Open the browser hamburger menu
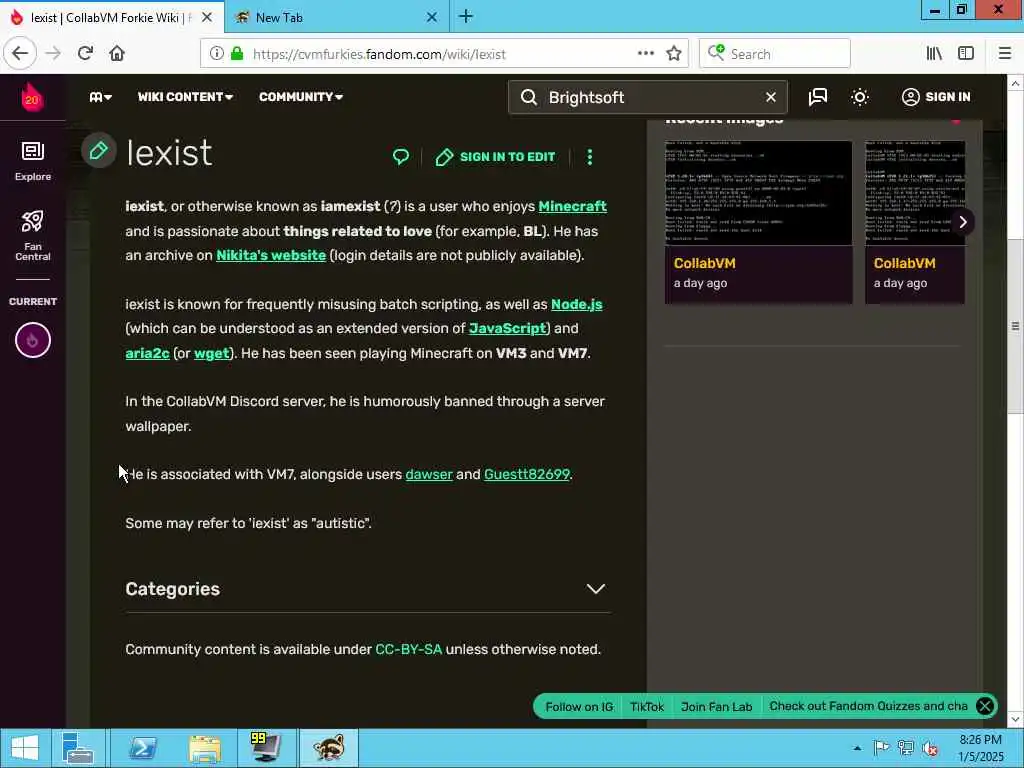The height and width of the screenshot is (768, 1024). tap(1005, 54)
